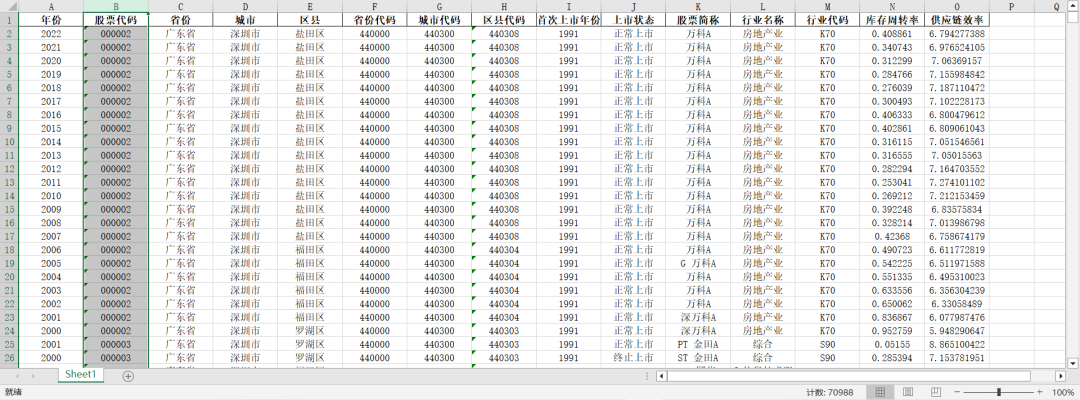The width and height of the screenshot is (1080, 400).
Task: Click the 供应链效率 header cell
Action: click(x=957, y=20)
